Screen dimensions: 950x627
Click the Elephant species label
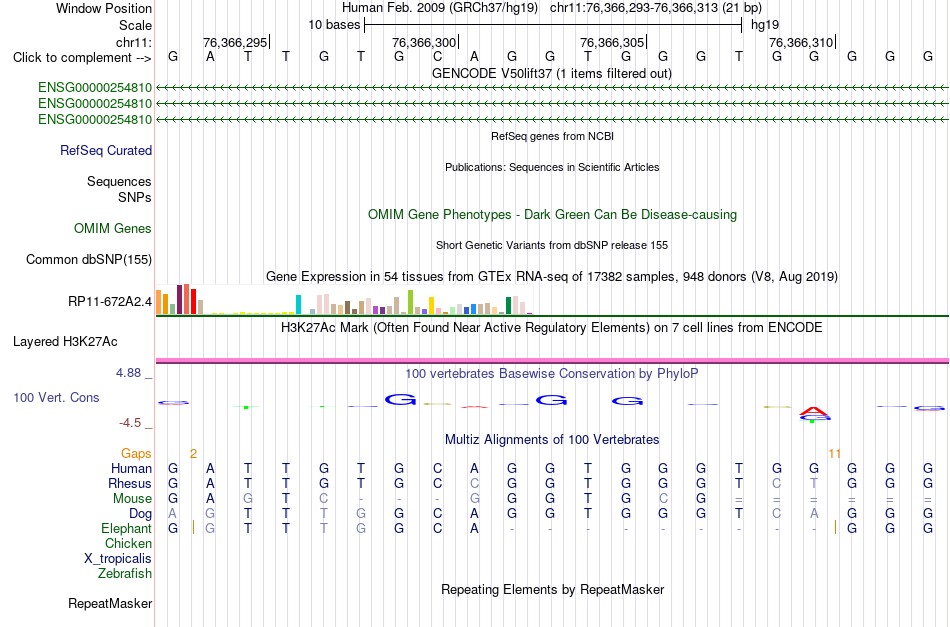(127, 528)
